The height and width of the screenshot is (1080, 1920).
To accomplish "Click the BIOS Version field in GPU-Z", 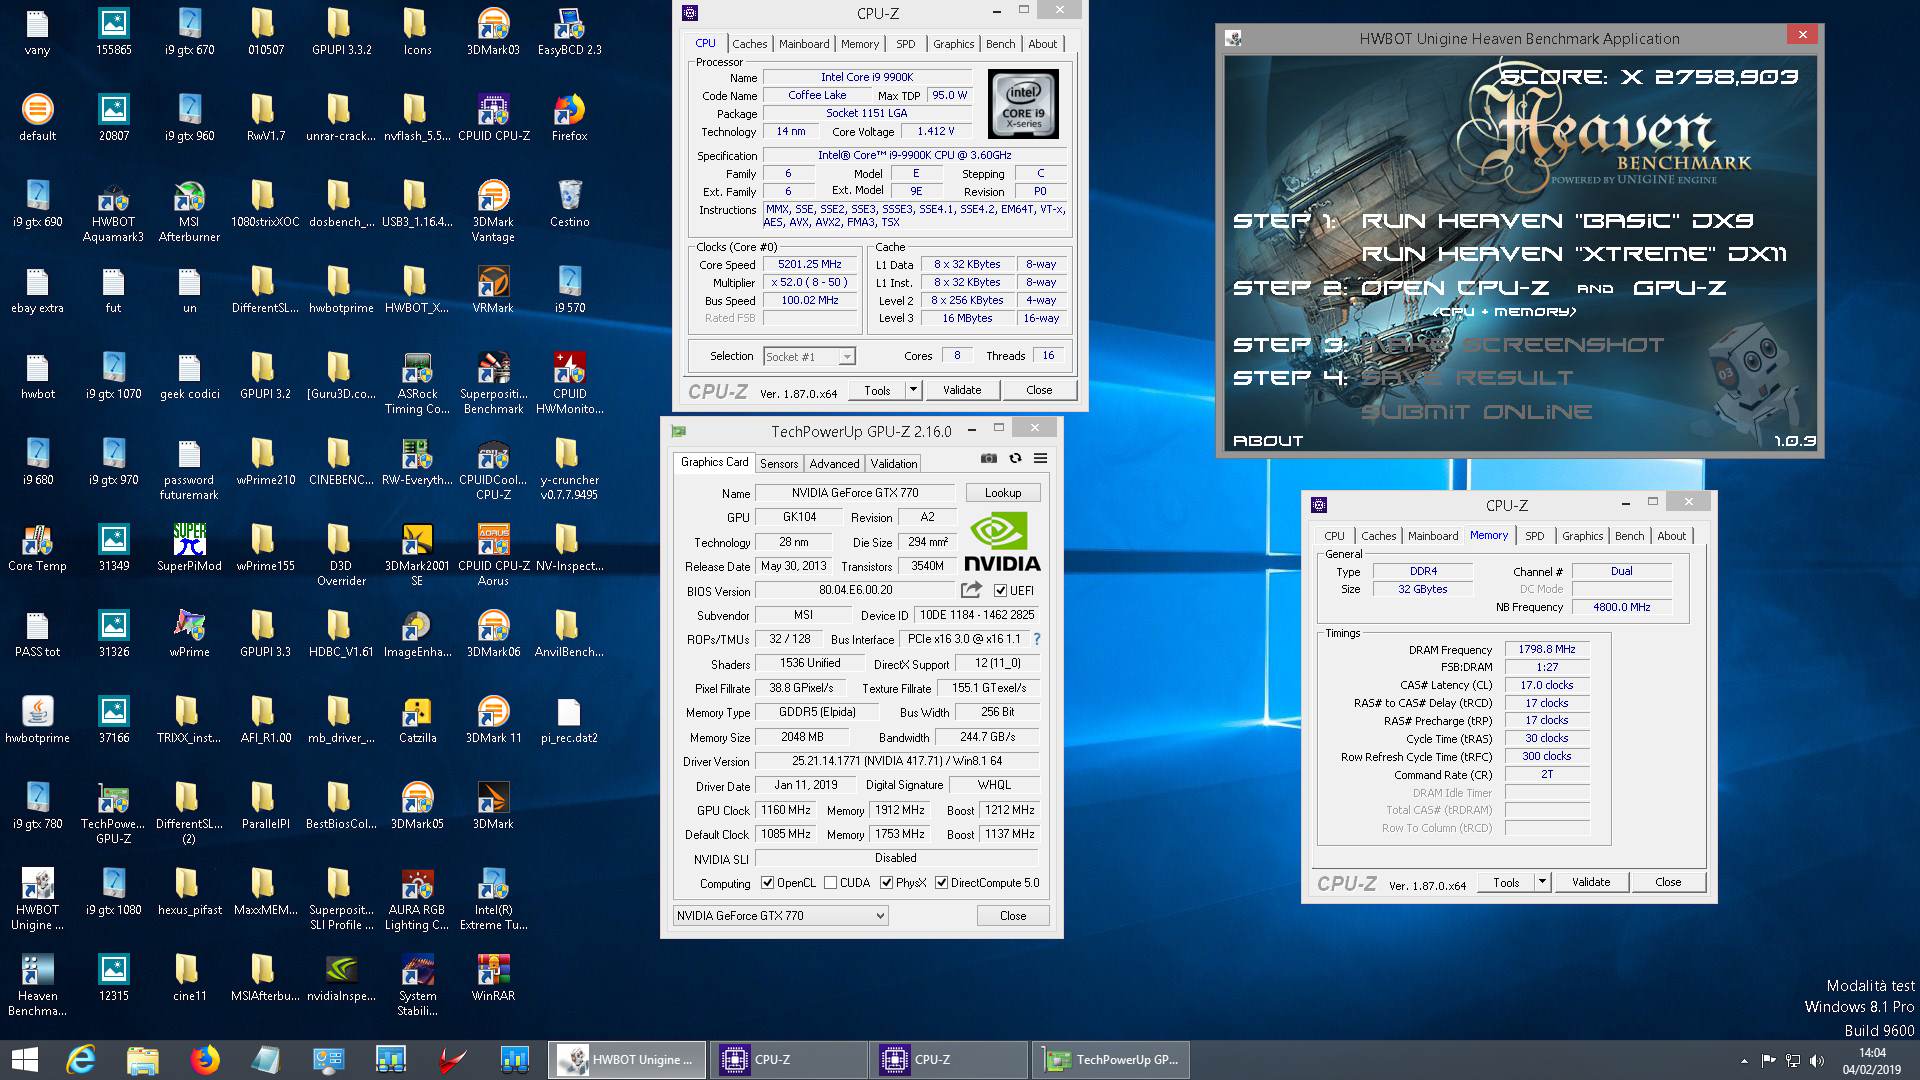I will (855, 590).
